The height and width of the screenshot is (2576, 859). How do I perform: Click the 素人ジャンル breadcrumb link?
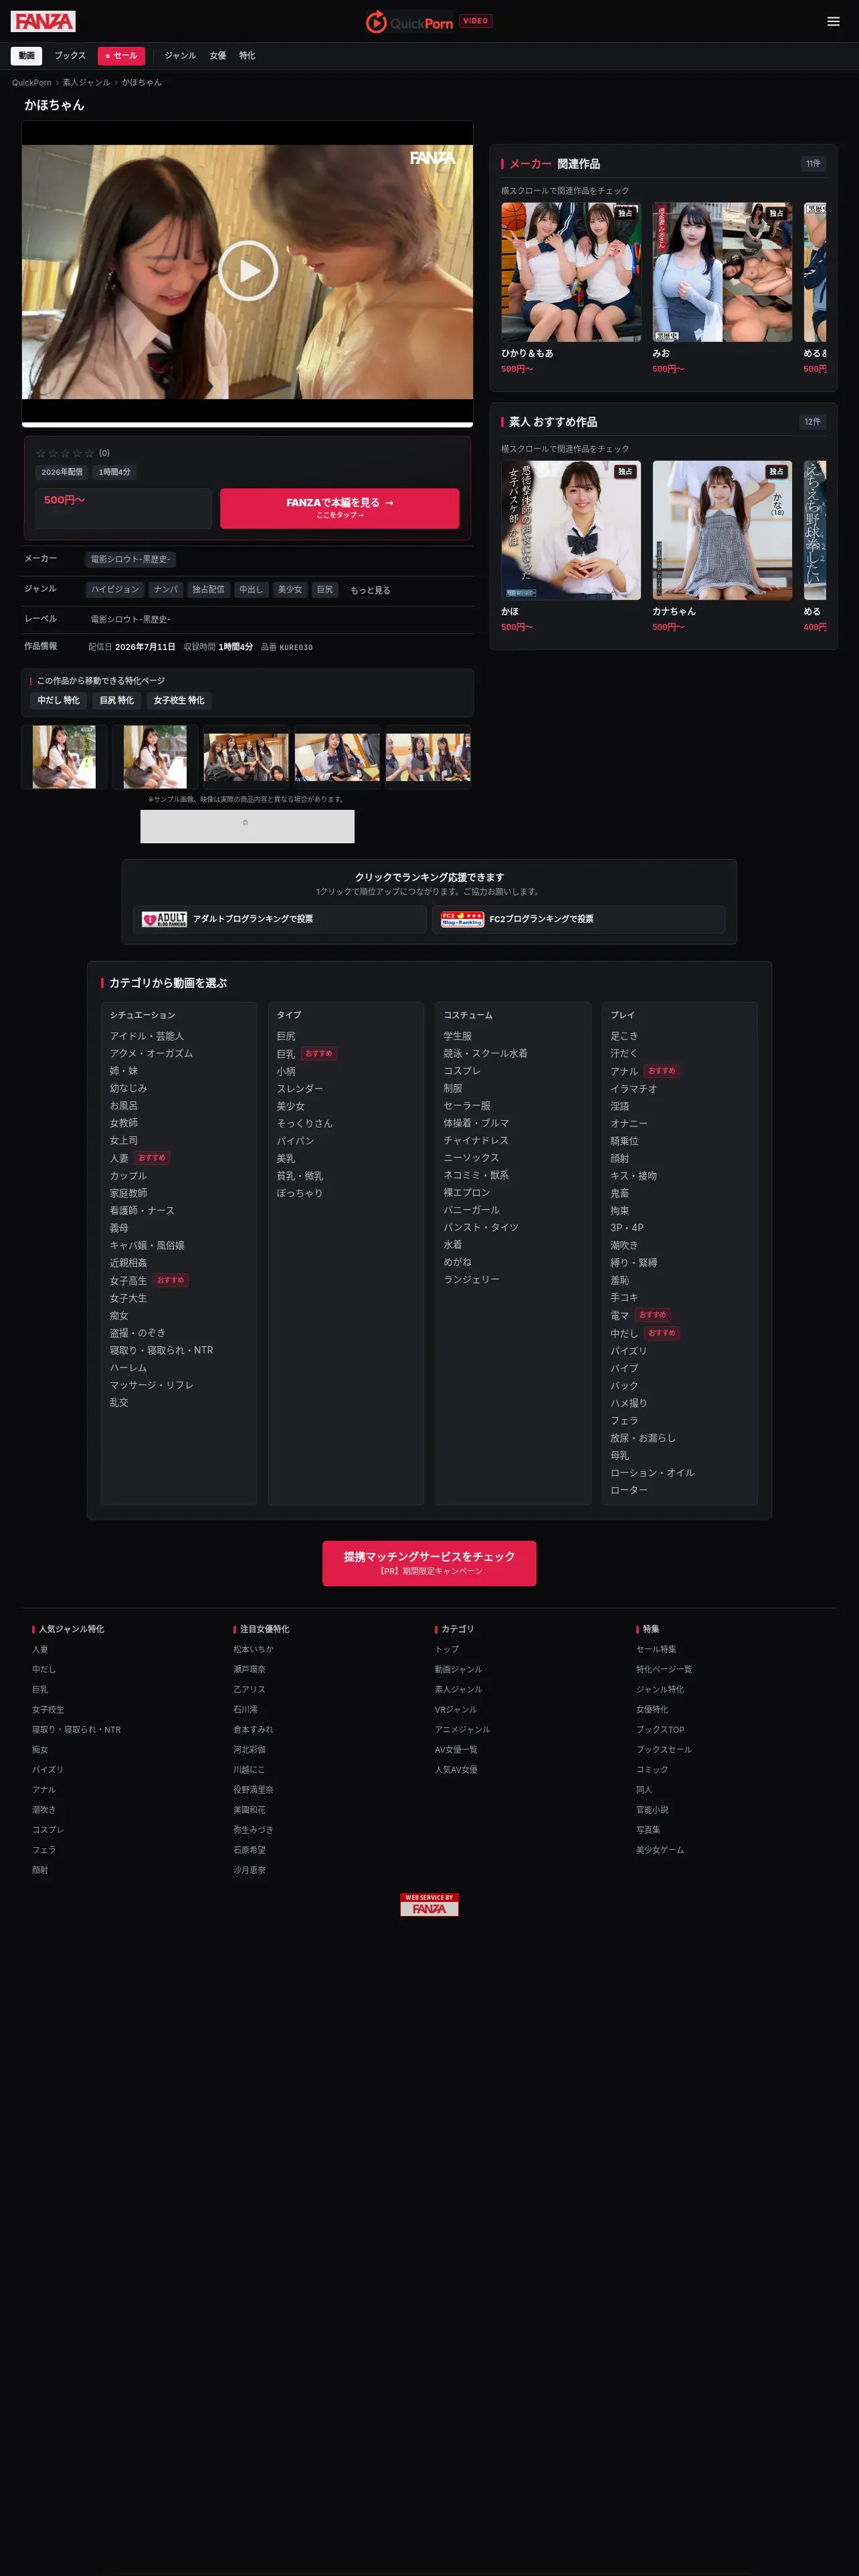pyautogui.click(x=86, y=83)
